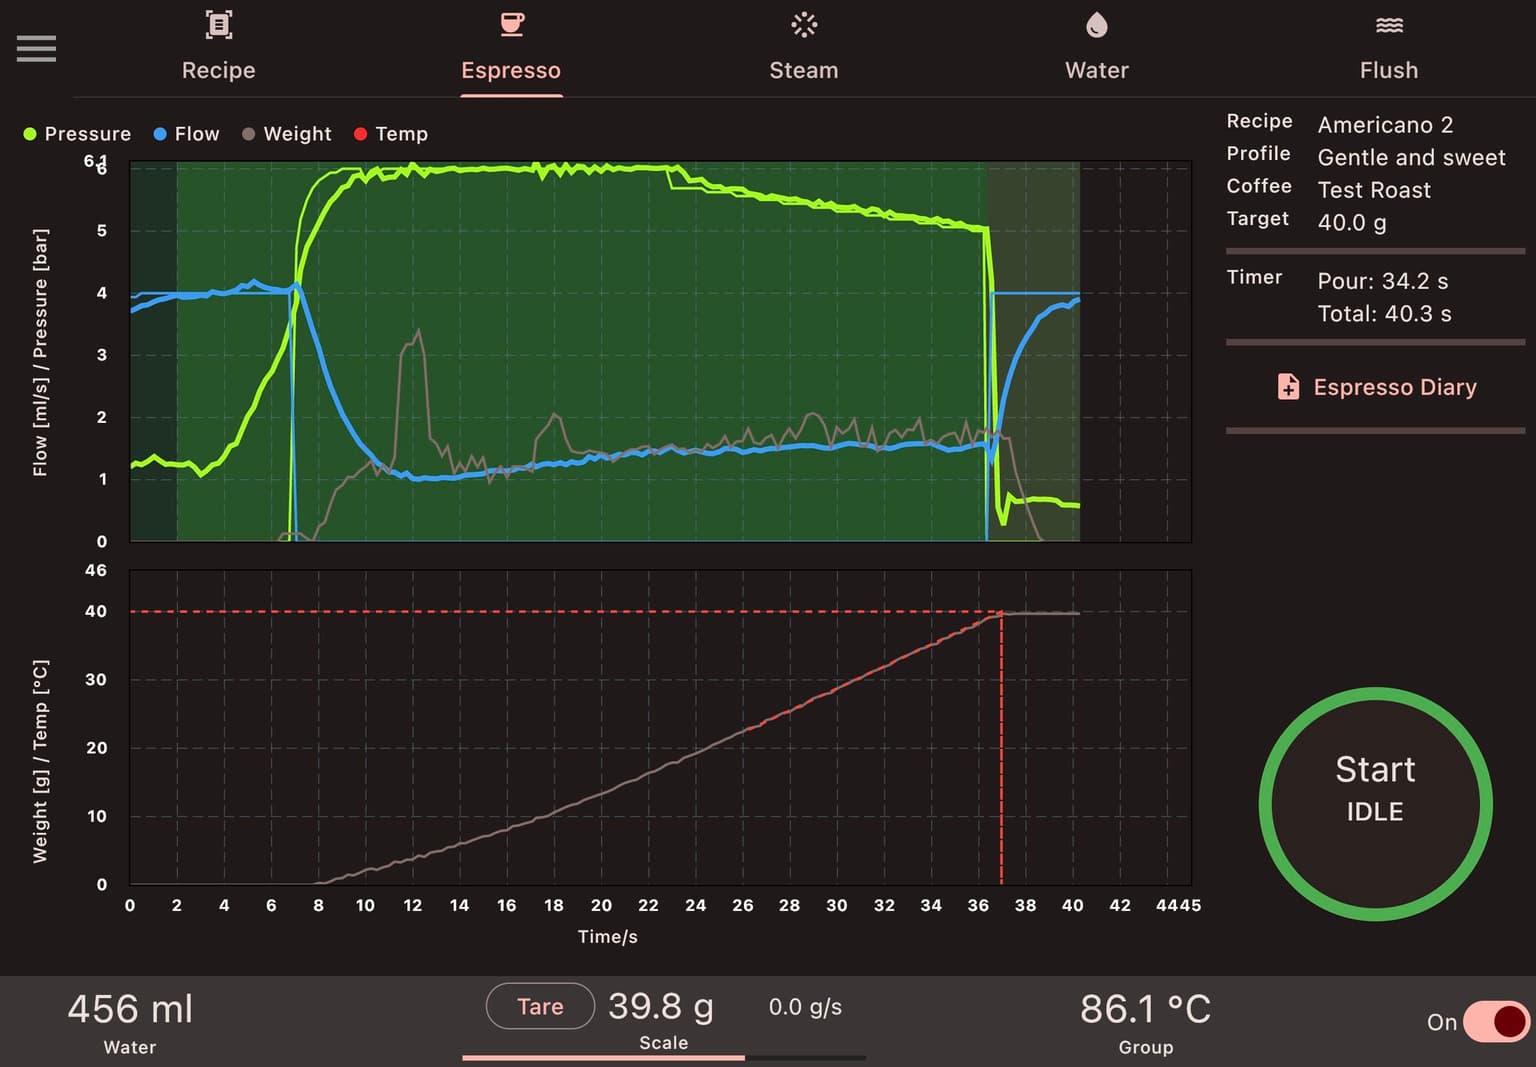Click the Profile field label

coord(1258,153)
